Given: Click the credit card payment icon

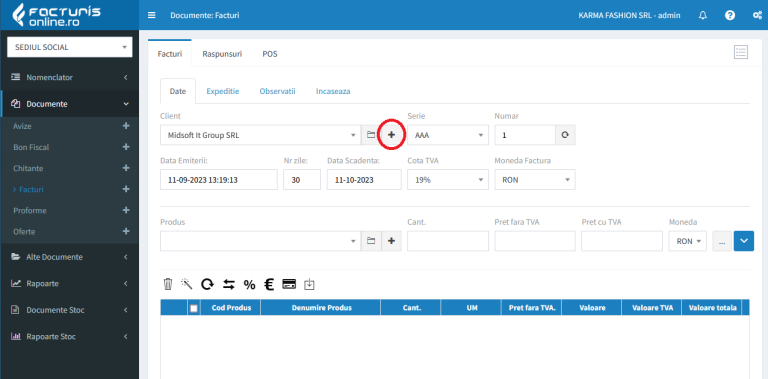Looking at the screenshot, I should coord(289,284).
